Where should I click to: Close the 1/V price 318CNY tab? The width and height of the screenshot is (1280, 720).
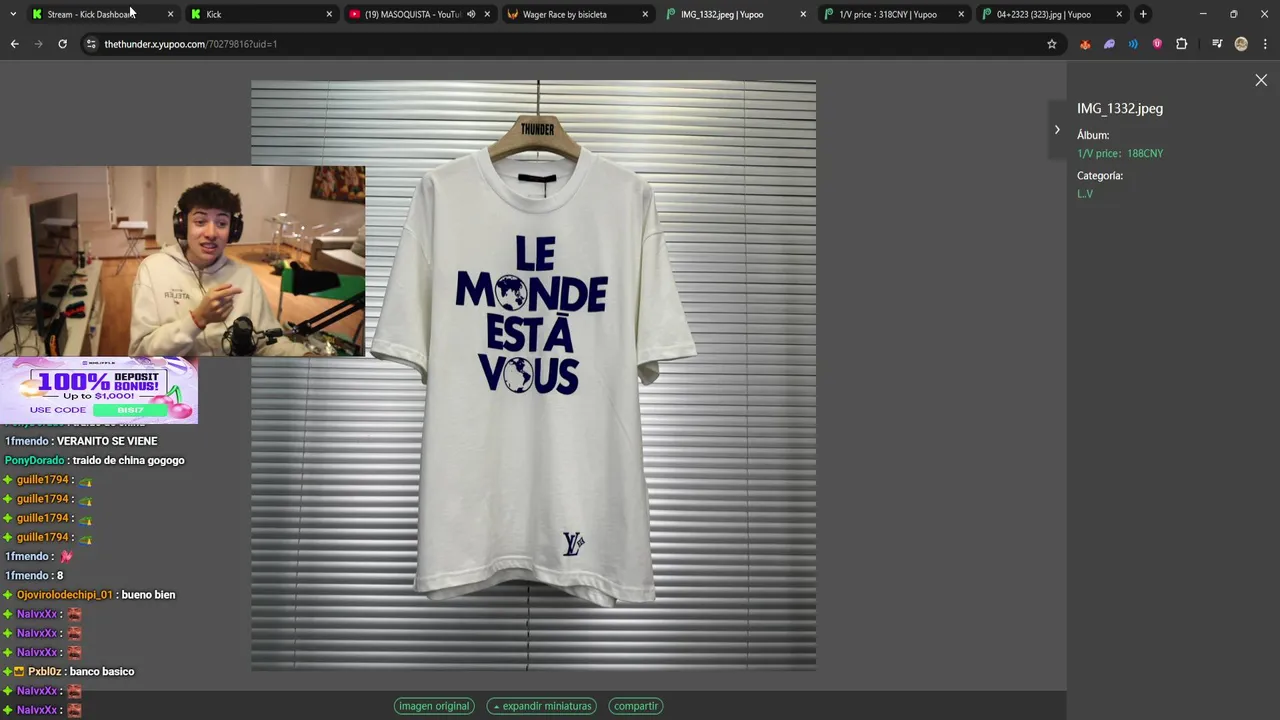tap(961, 14)
